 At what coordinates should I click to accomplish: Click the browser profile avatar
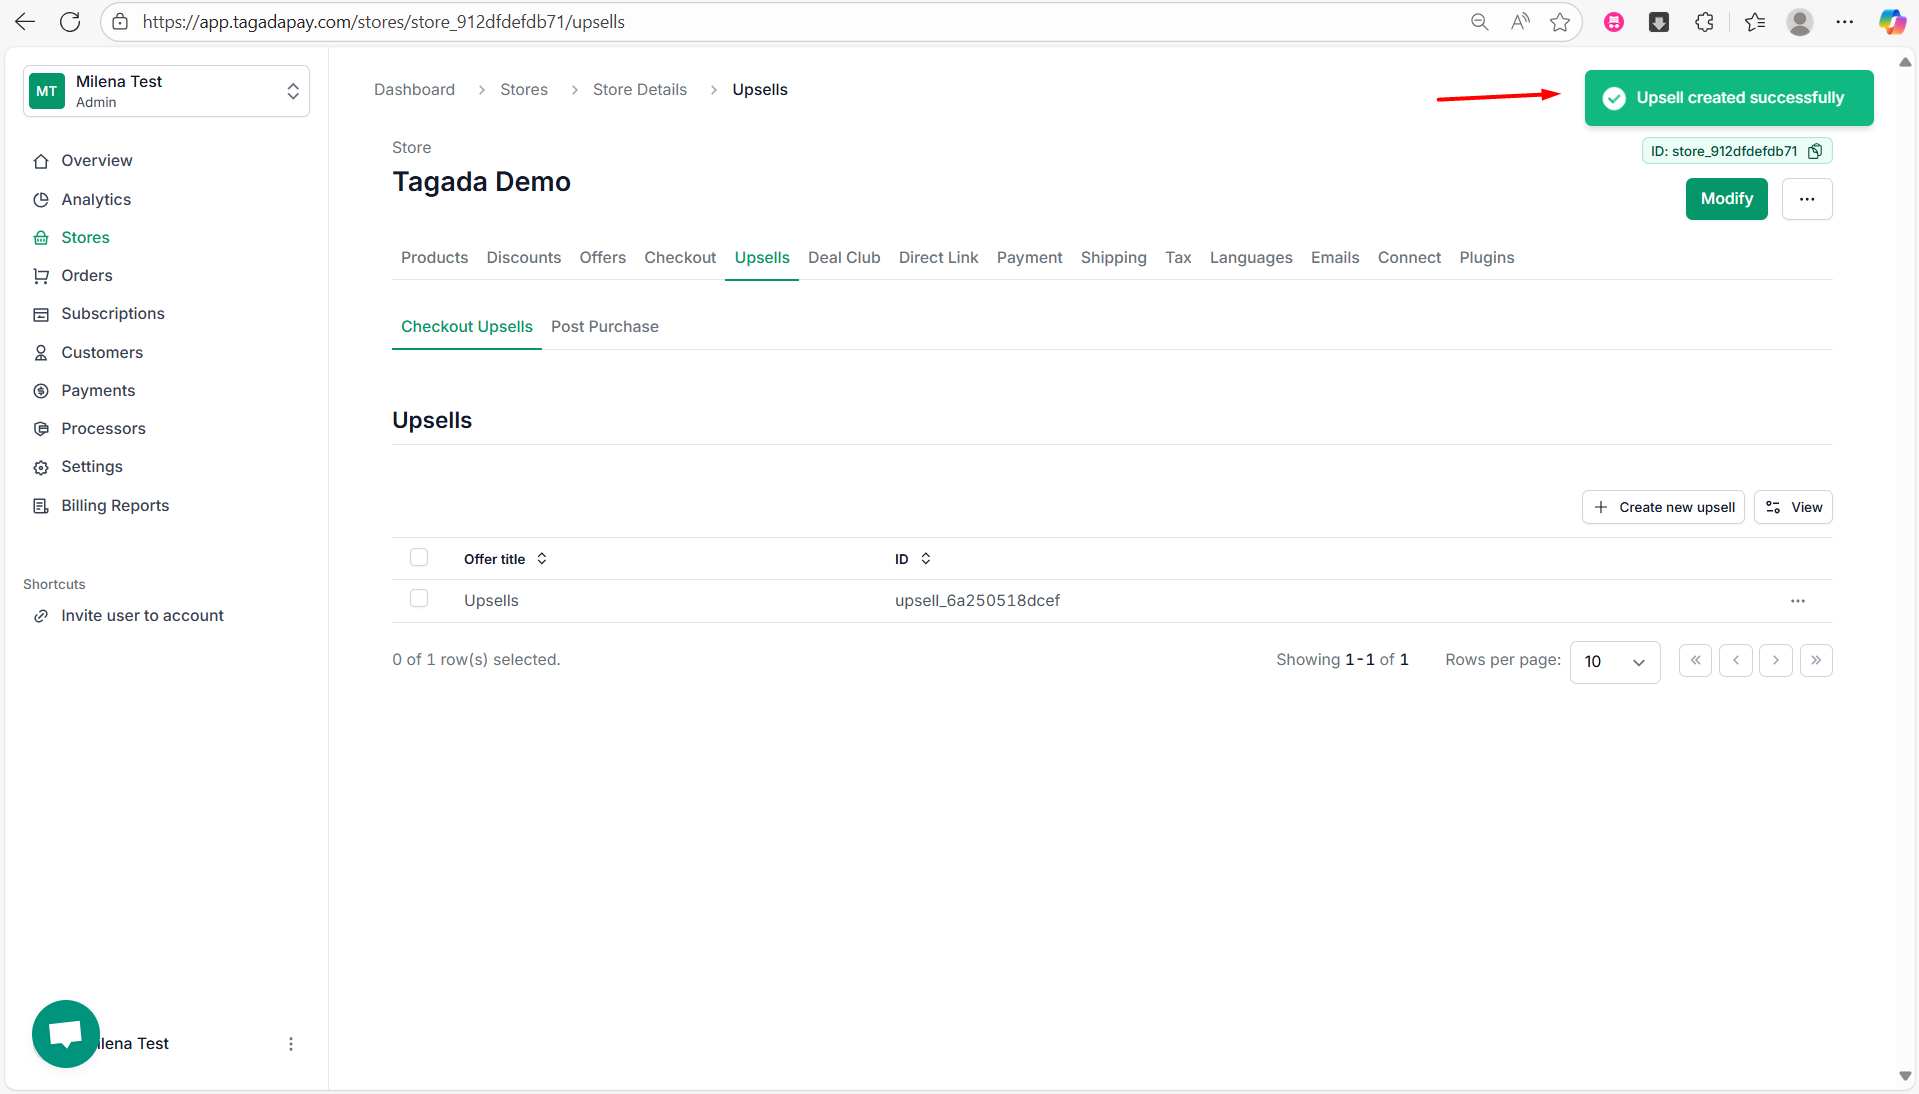pyautogui.click(x=1800, y=21)
